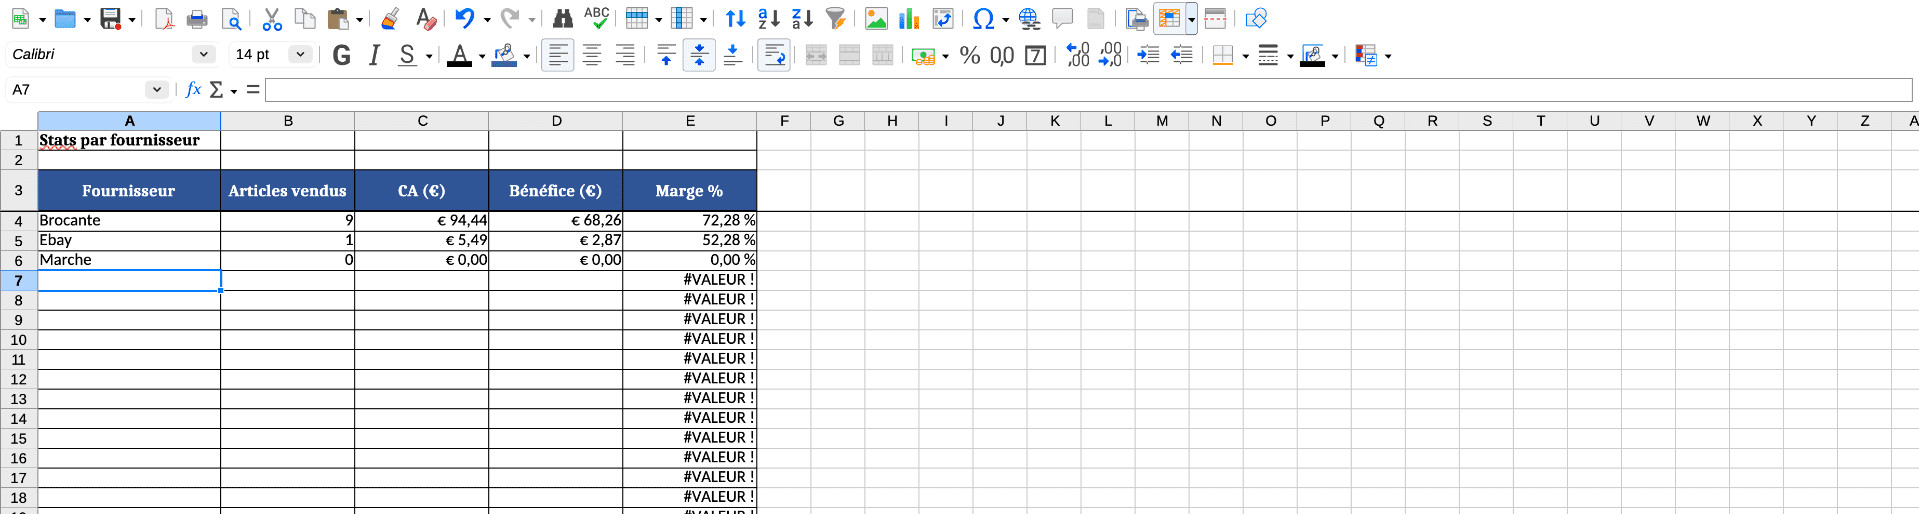Click into the formula input line
The height and width of the screenshot is (514, 1919).
(1088, 90)
